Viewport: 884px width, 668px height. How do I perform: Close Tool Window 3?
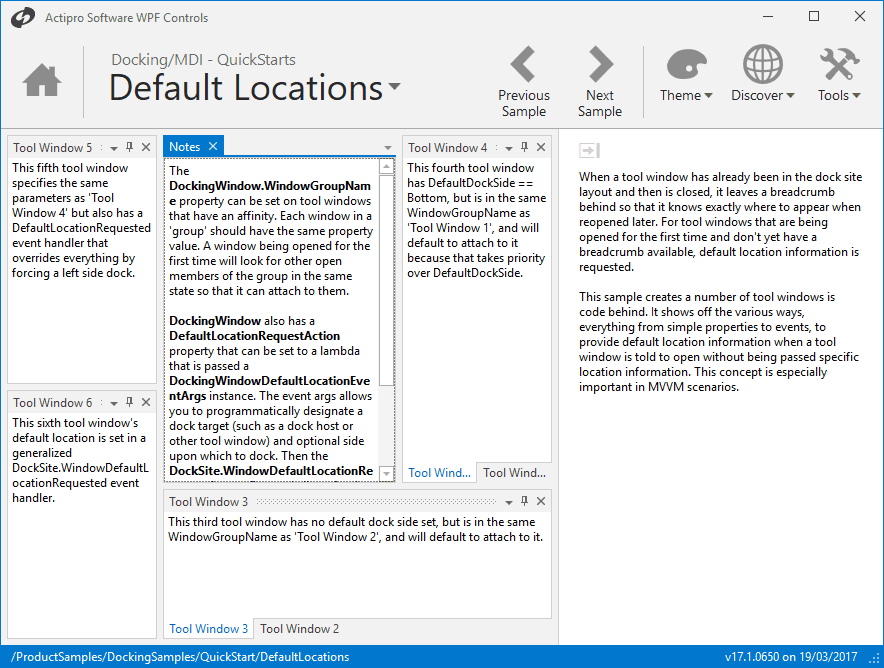[541, 501]
